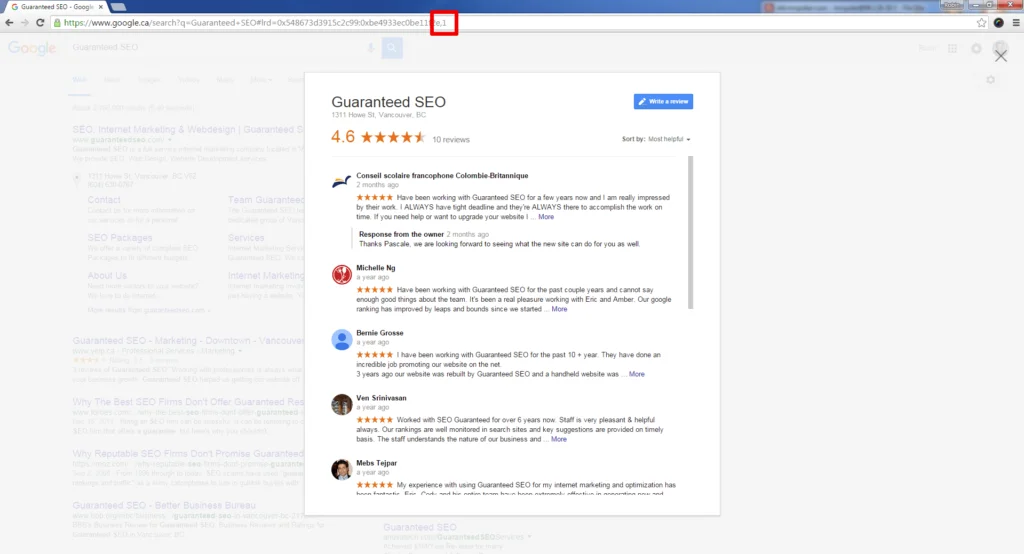1024x554 pixels.
Task: Click Response from the owner text
Action: point(401,234)
